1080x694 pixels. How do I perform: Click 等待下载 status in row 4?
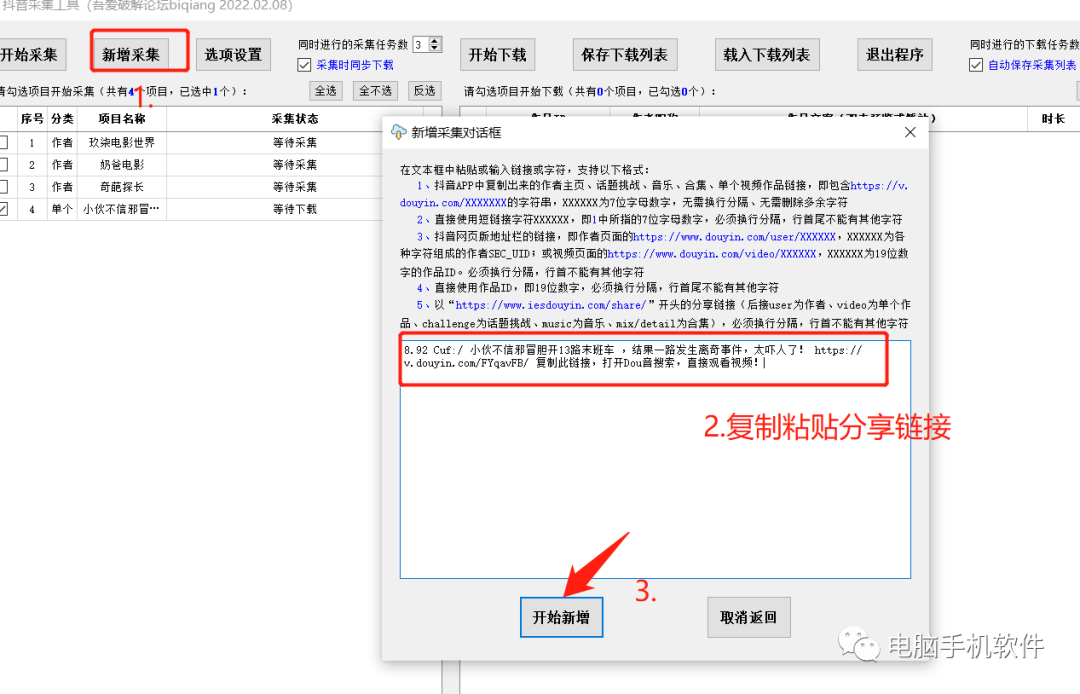coord(295,209)
